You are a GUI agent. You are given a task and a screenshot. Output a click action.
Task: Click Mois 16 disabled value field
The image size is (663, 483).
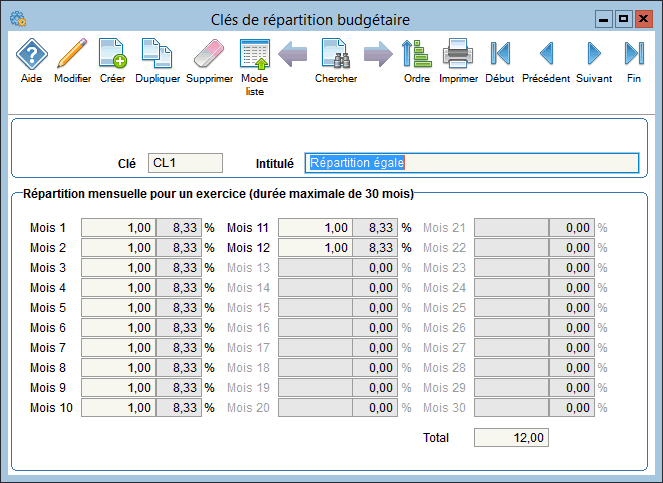(x=315, y=328)
